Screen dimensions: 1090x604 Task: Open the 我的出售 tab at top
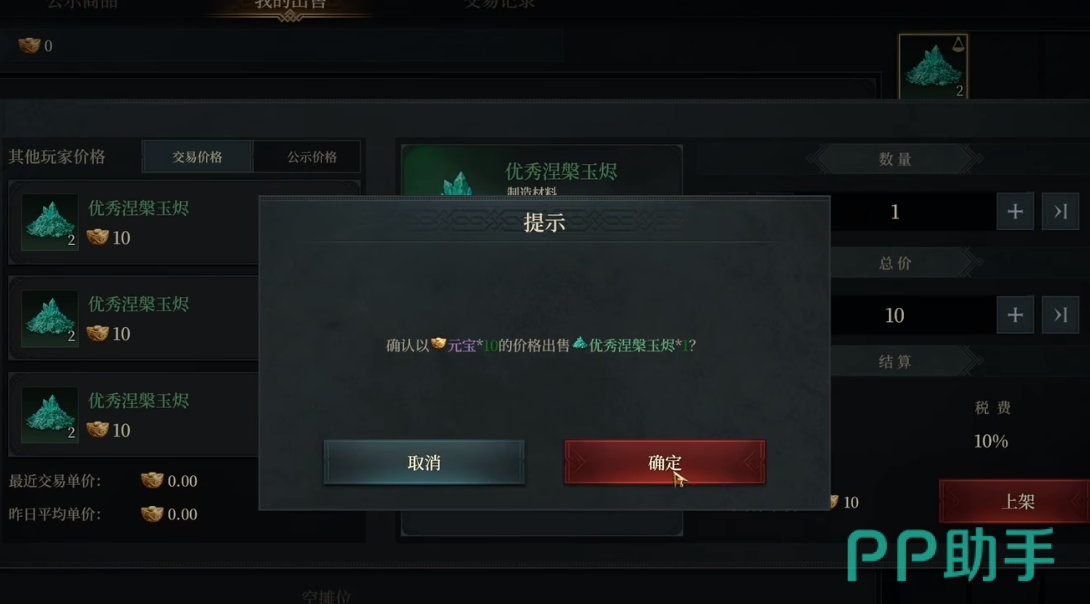tap(290, 4)
